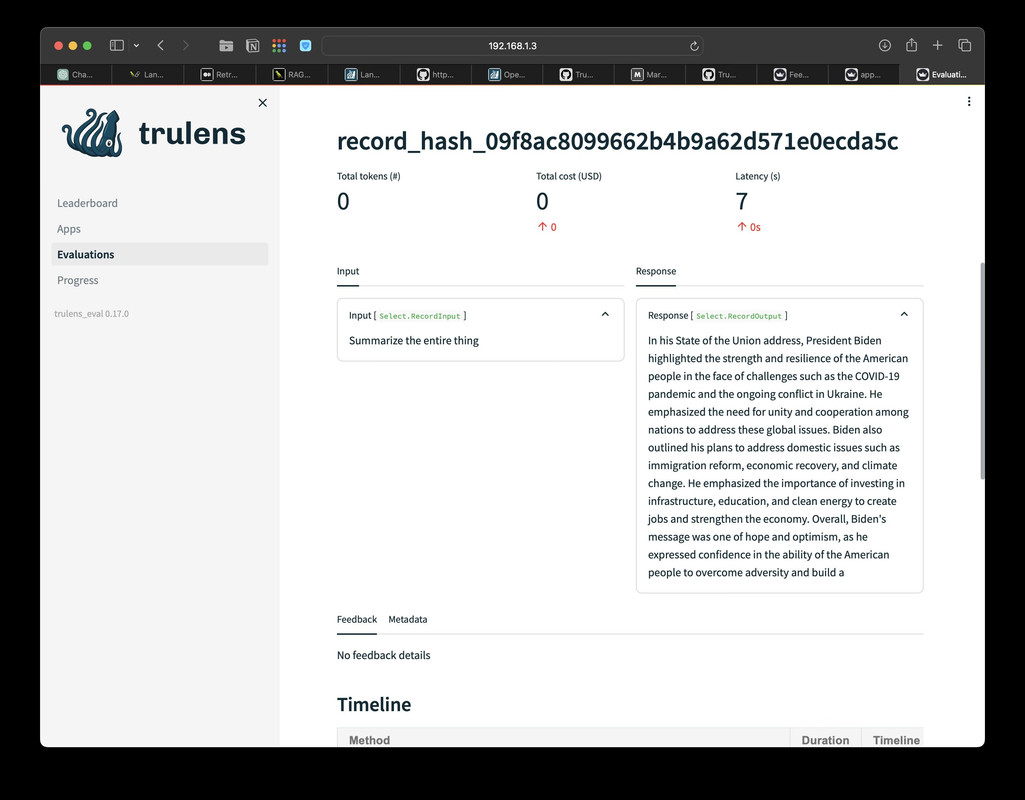Go back with the browser back arrow
This screenshot has height=800, width=1025.
161,45
